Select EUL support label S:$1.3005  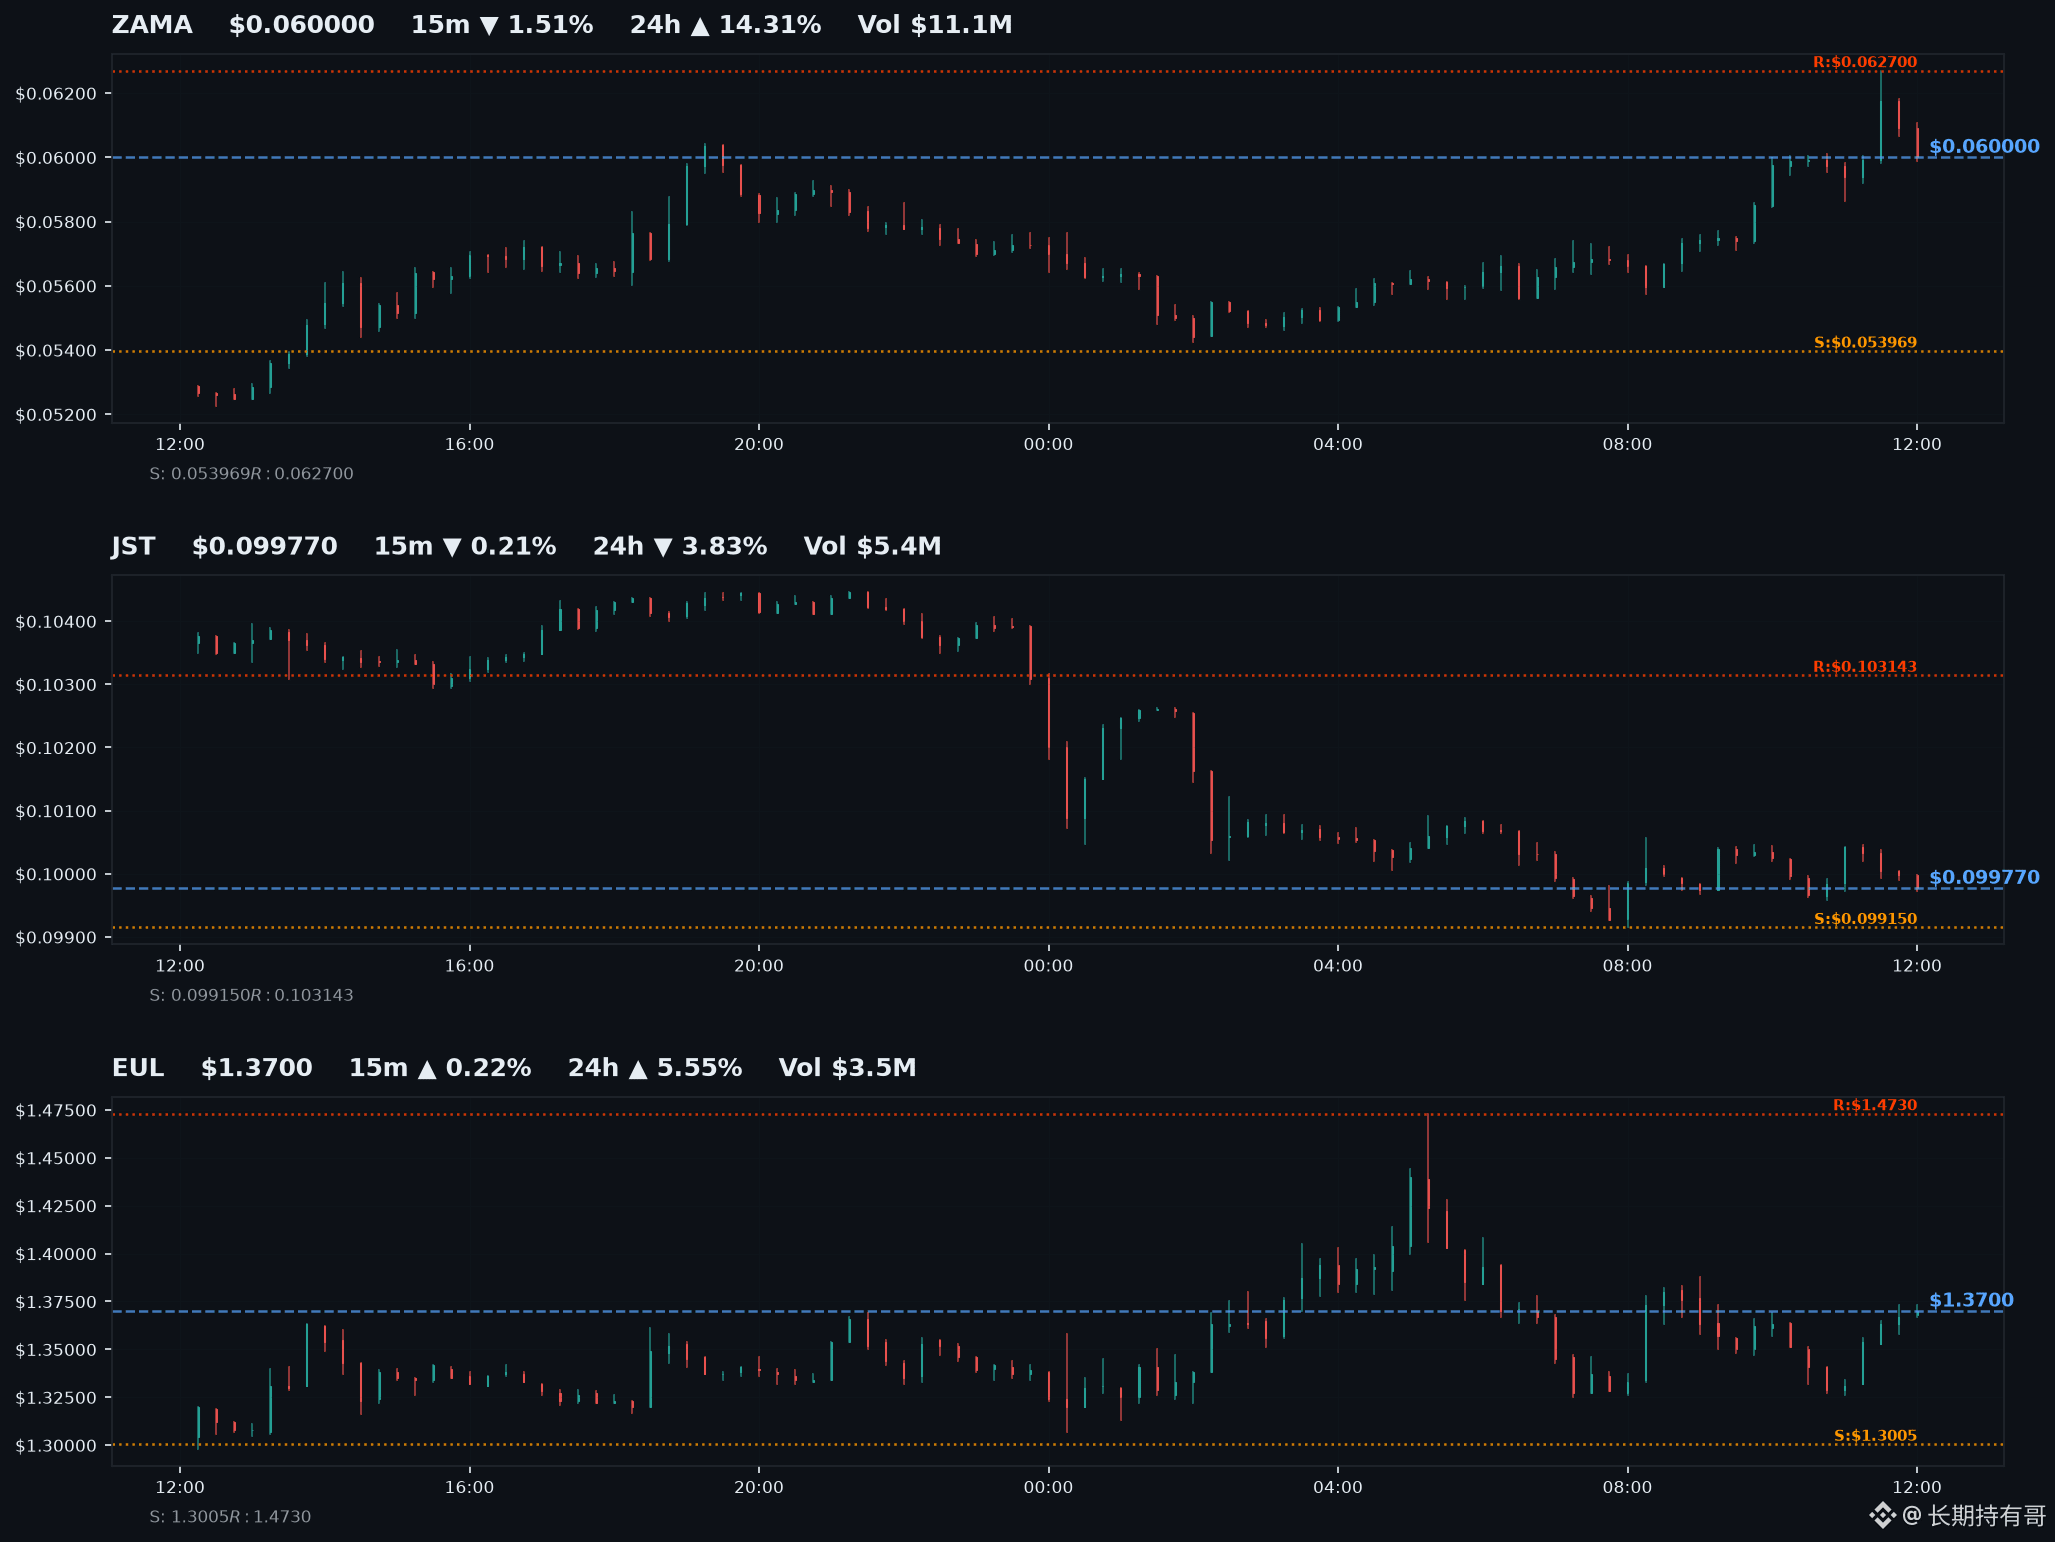coord(1875,1436)
